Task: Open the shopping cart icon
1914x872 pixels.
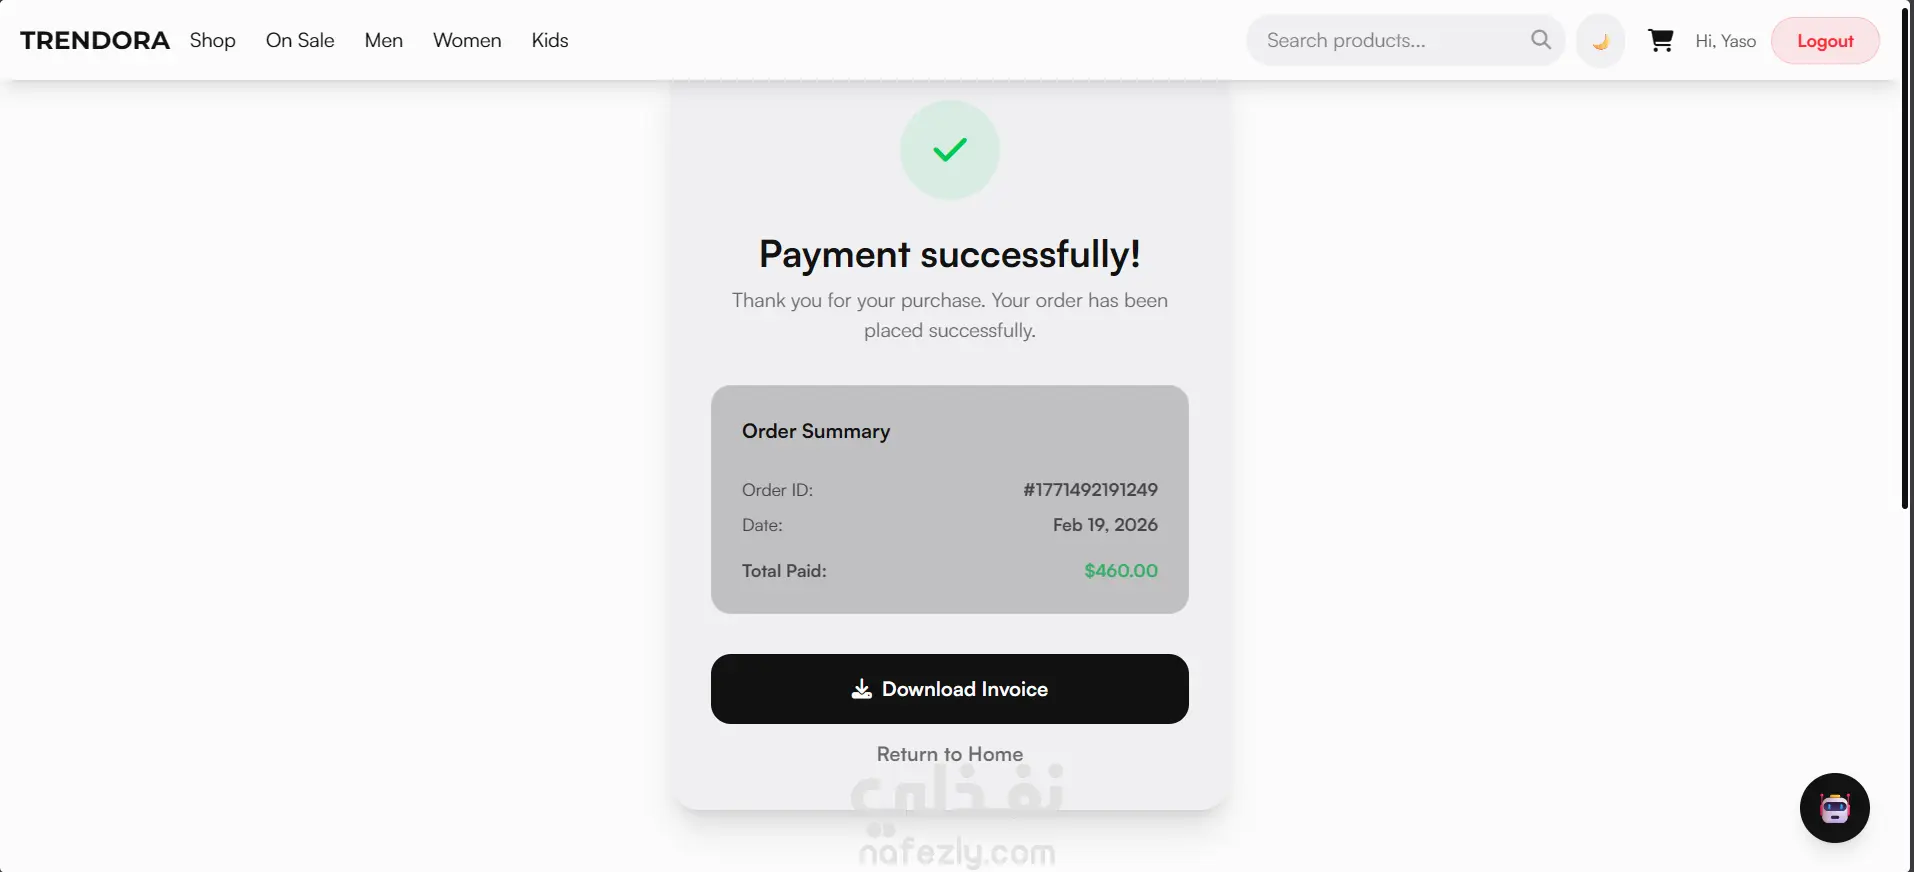Action: click(1661, 41)
